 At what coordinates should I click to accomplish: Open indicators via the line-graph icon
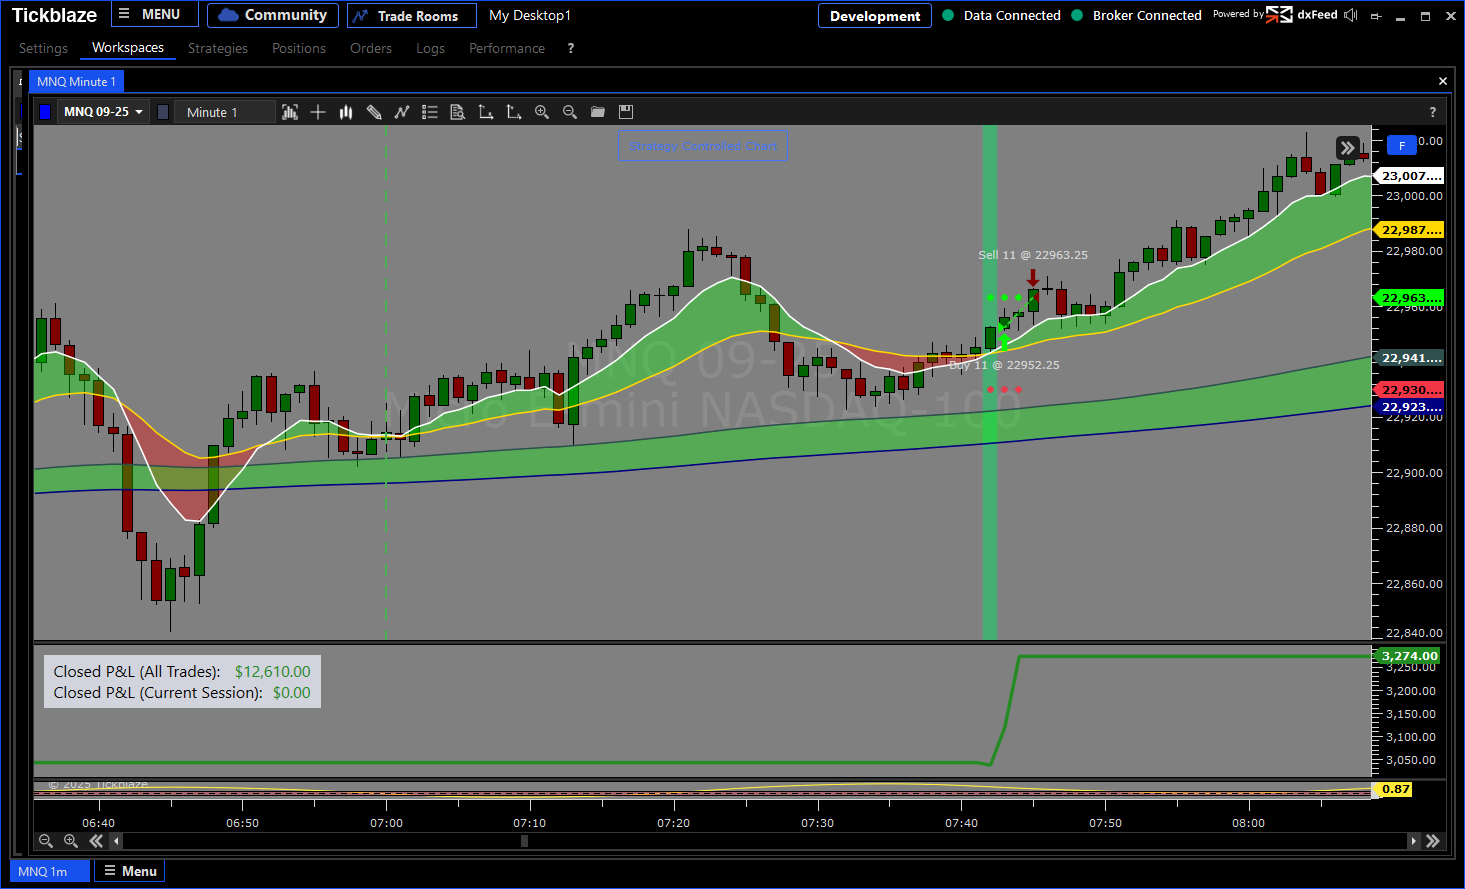(402, 112)
